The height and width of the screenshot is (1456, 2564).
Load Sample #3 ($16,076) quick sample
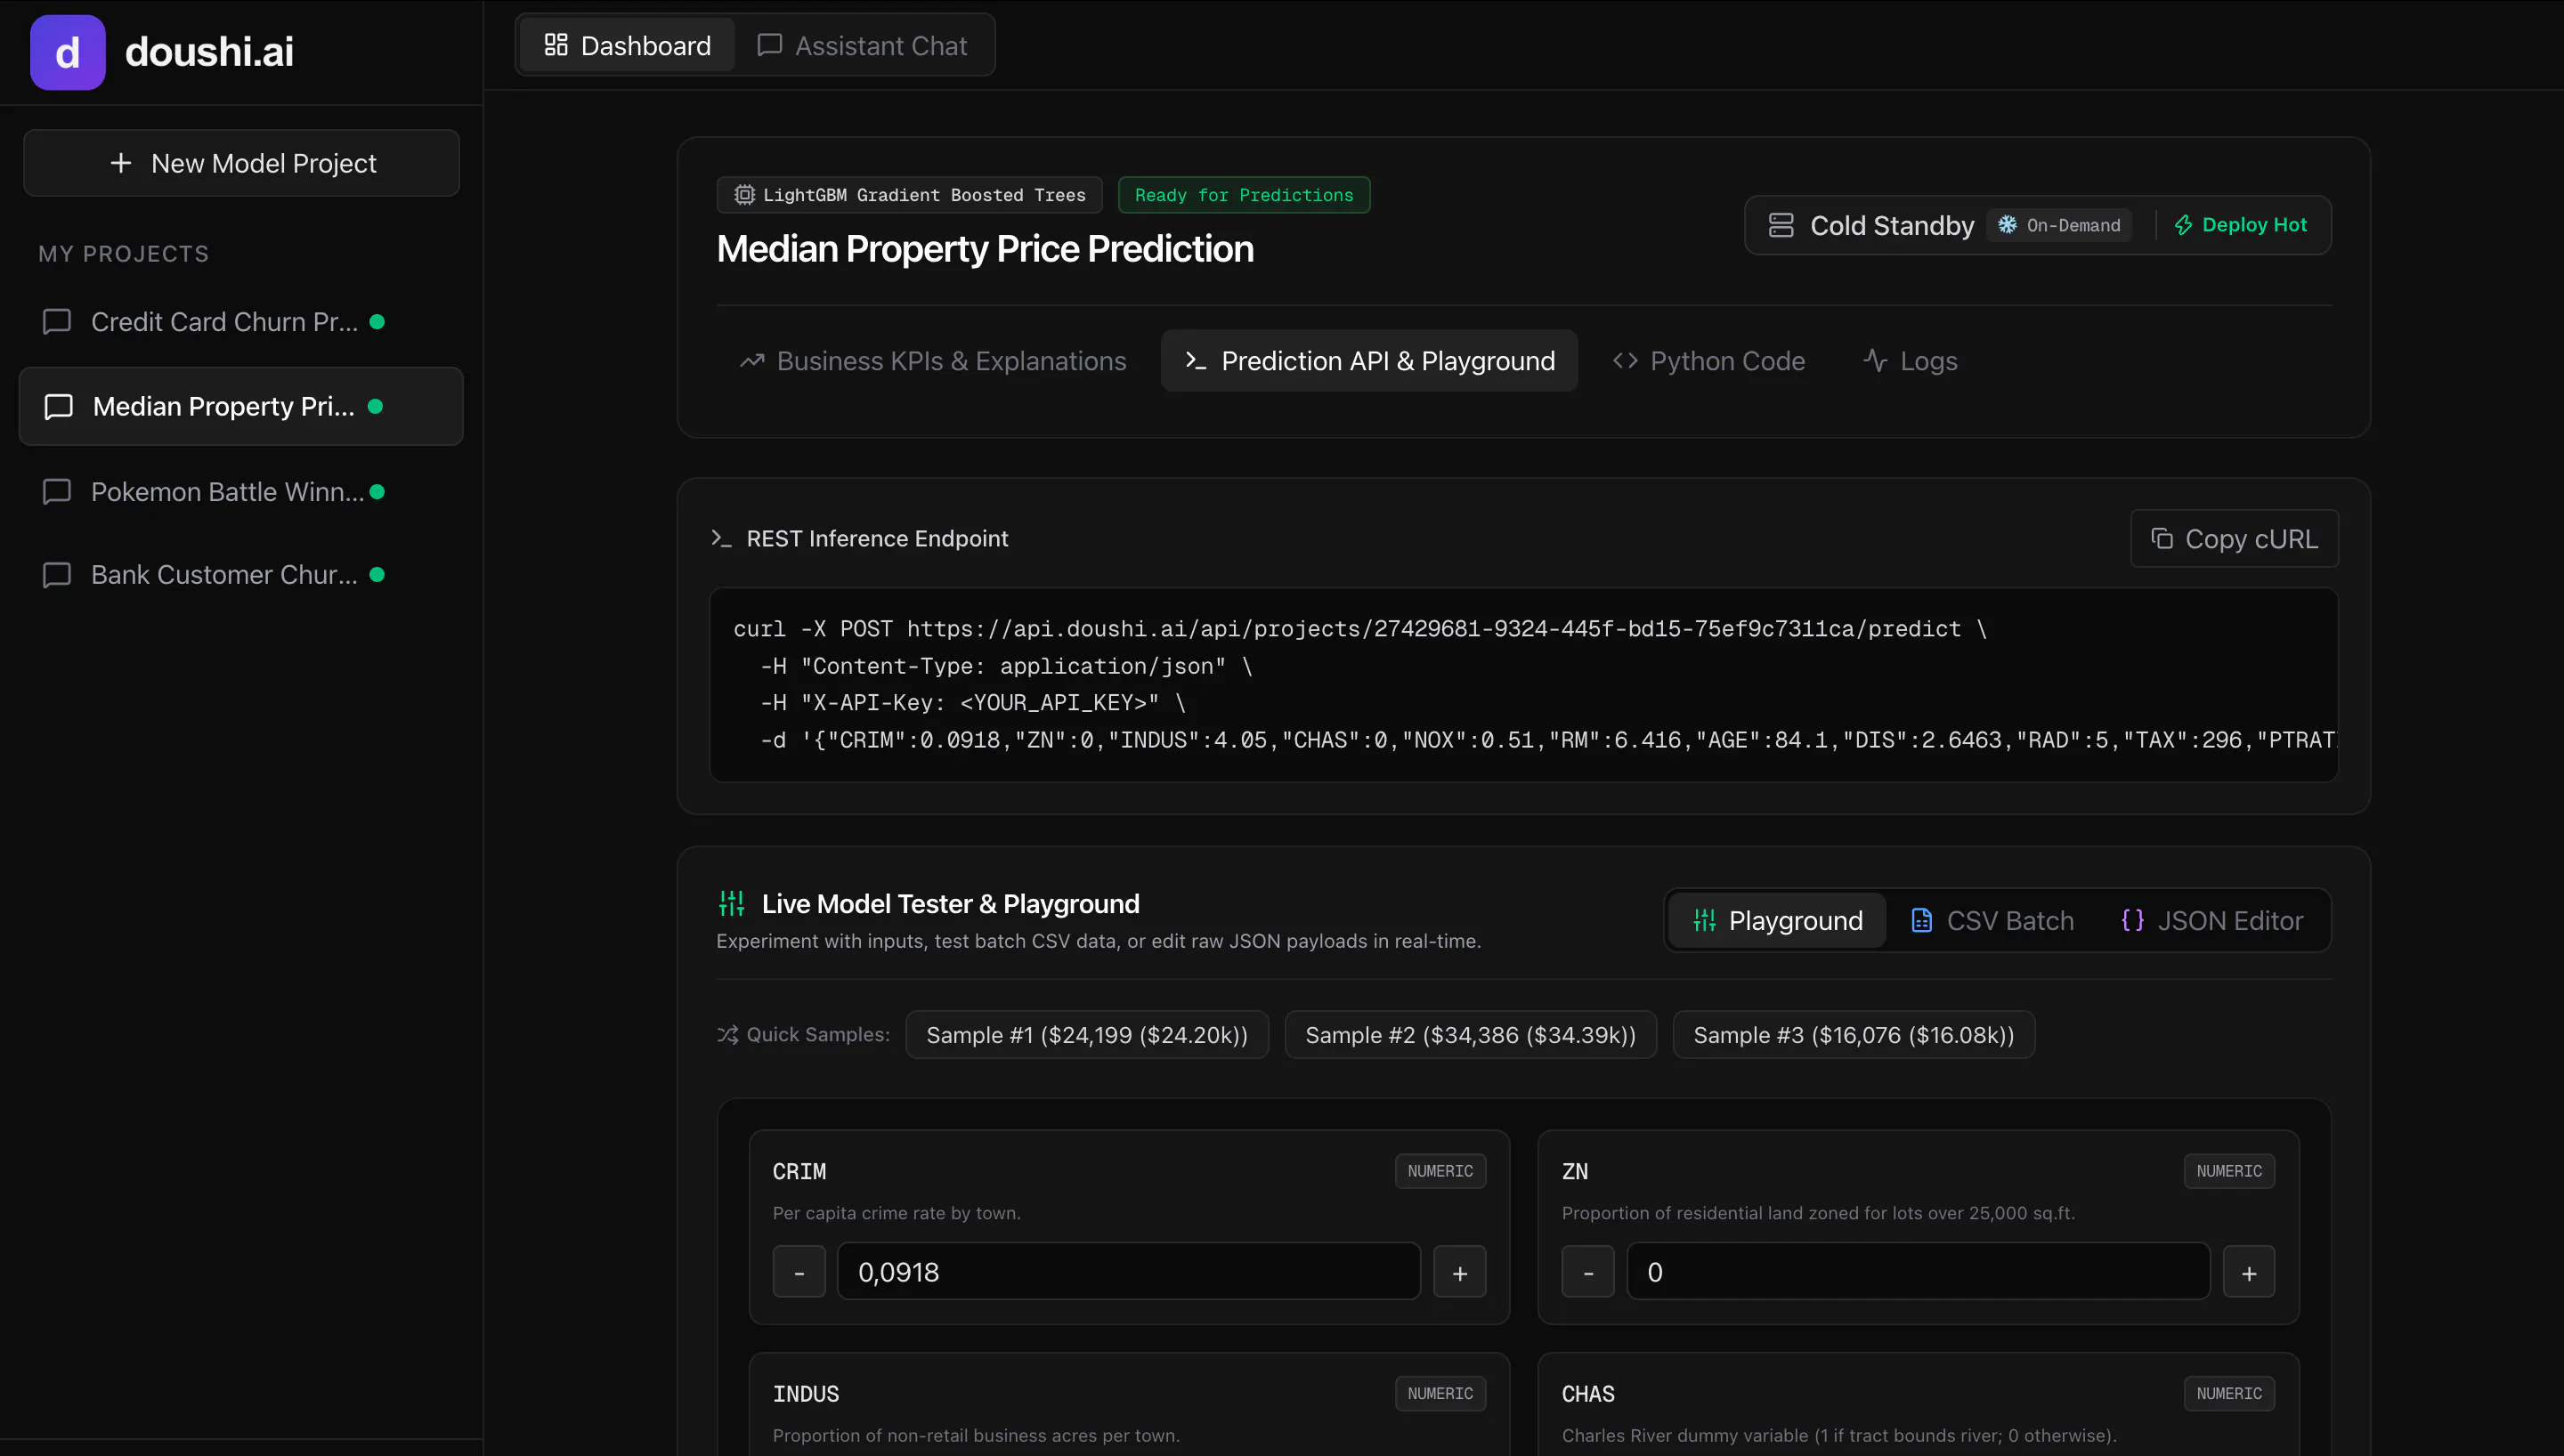tap(1854, 1034)
